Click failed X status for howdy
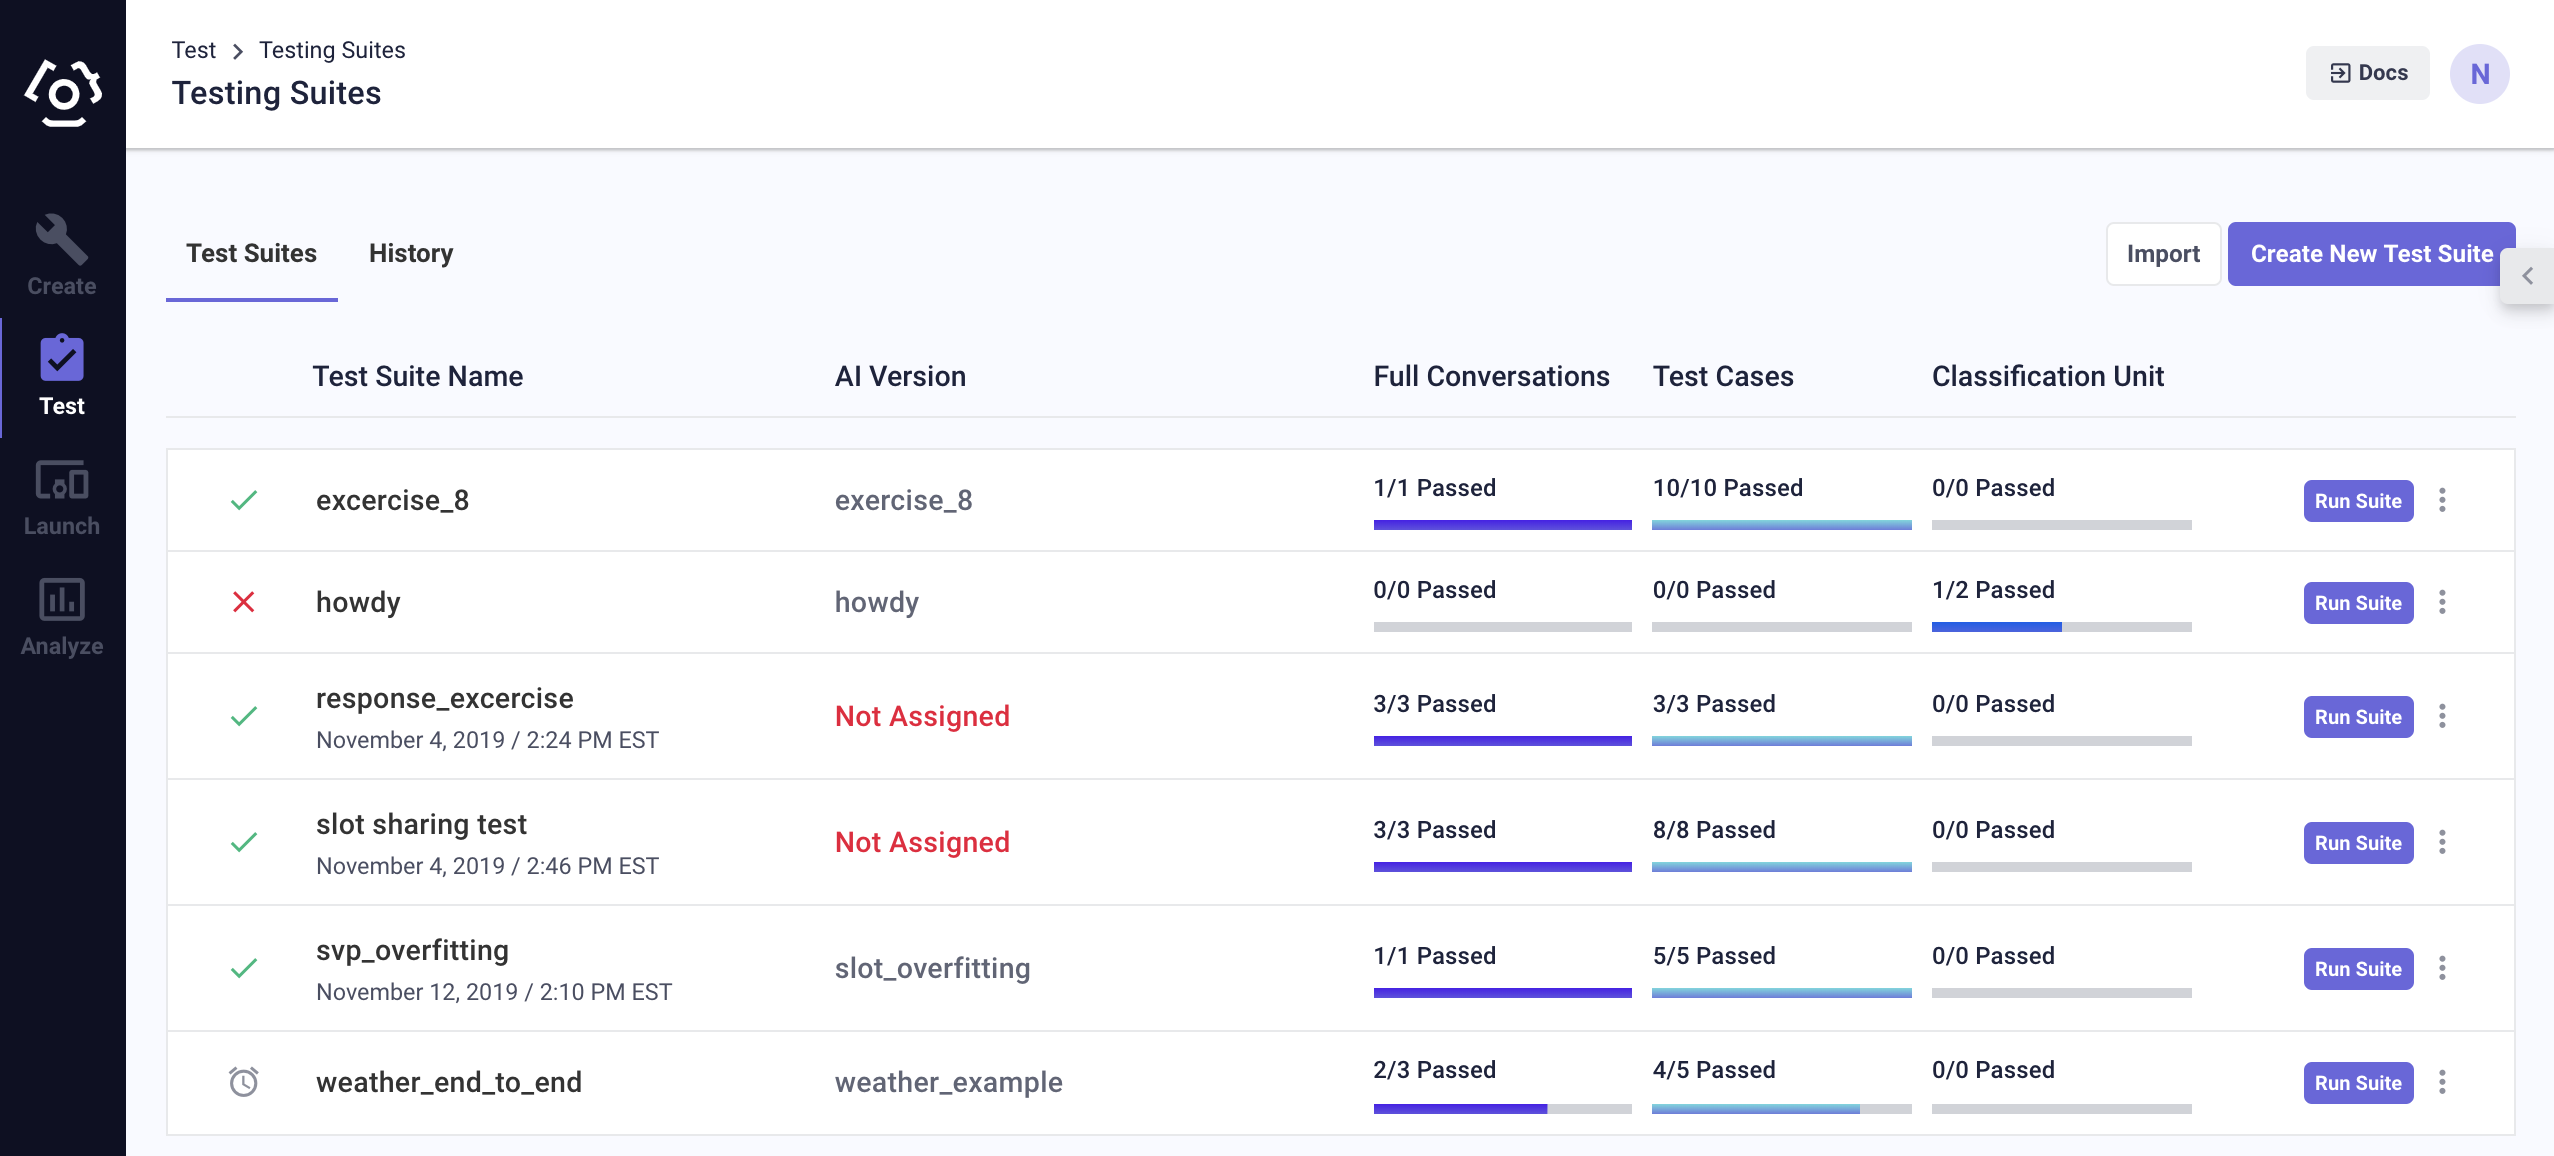 click(x=244, y=602)
